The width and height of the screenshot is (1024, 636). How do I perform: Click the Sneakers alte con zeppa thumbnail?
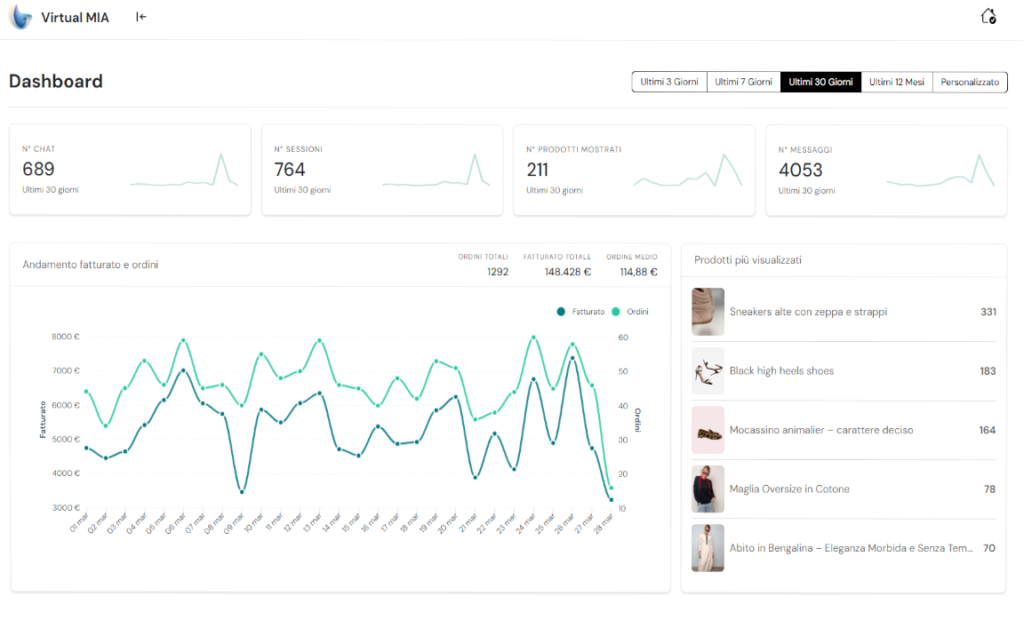click(x=708, y=312)
